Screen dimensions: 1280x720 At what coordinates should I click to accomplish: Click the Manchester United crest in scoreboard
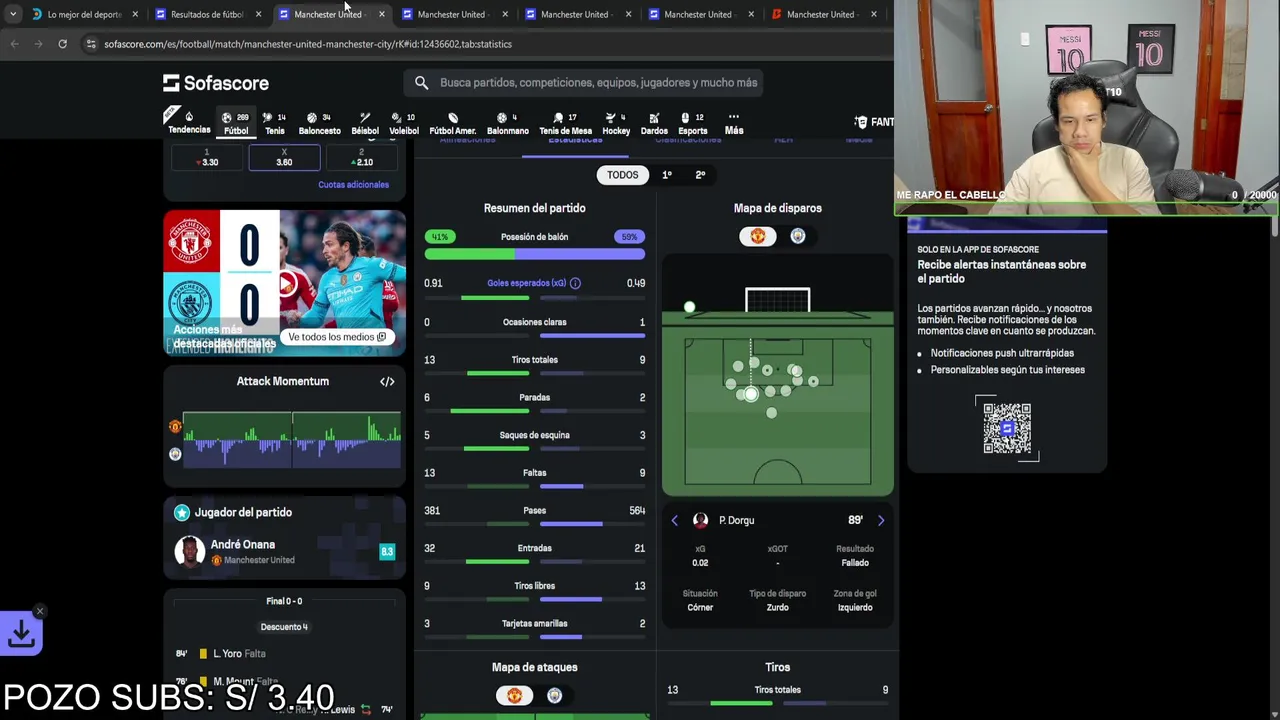click(x=190, y=241)
